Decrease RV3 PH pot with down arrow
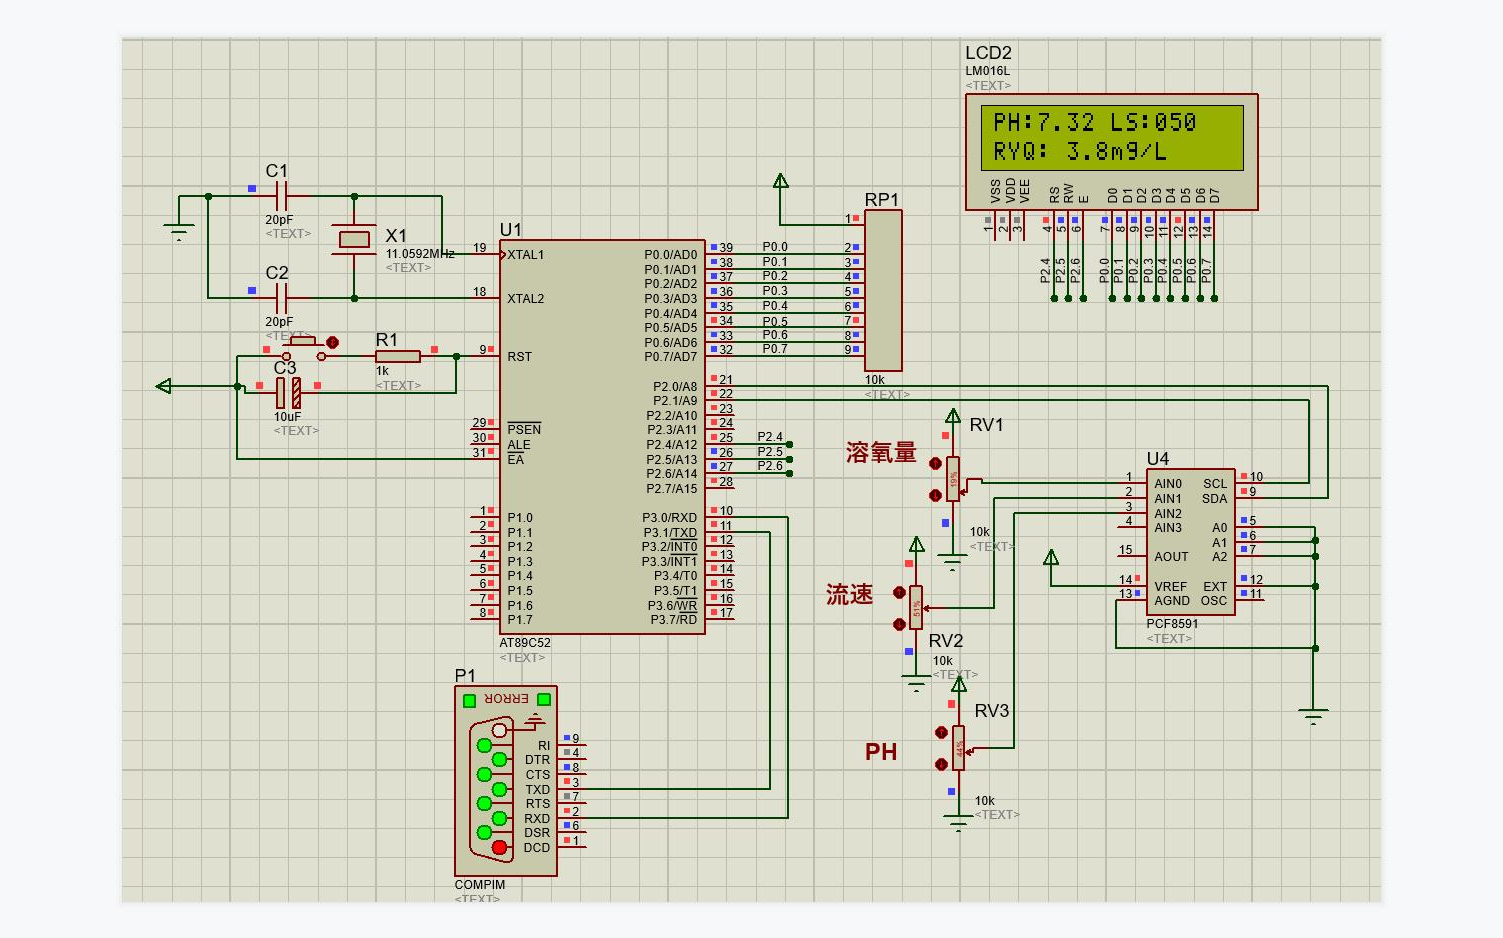The width and height of the screenshot is (1503, 938). click(x=941, y=764)
